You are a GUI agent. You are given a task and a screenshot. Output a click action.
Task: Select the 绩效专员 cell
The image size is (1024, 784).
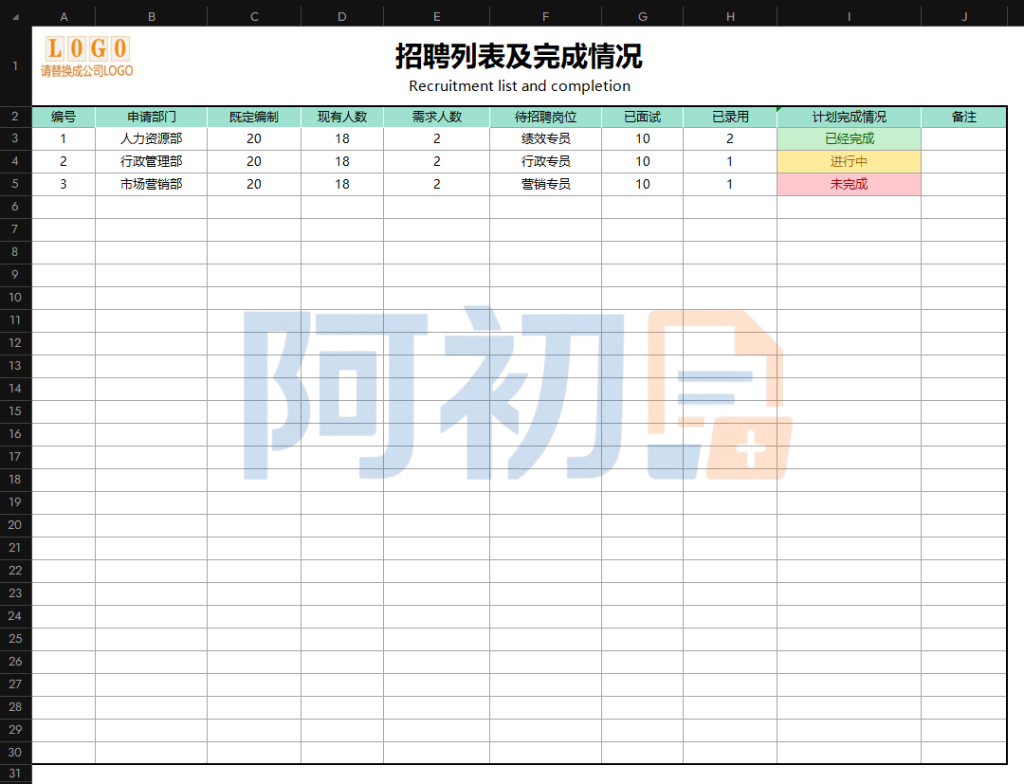pyautogui.click(x=545, y=139)
